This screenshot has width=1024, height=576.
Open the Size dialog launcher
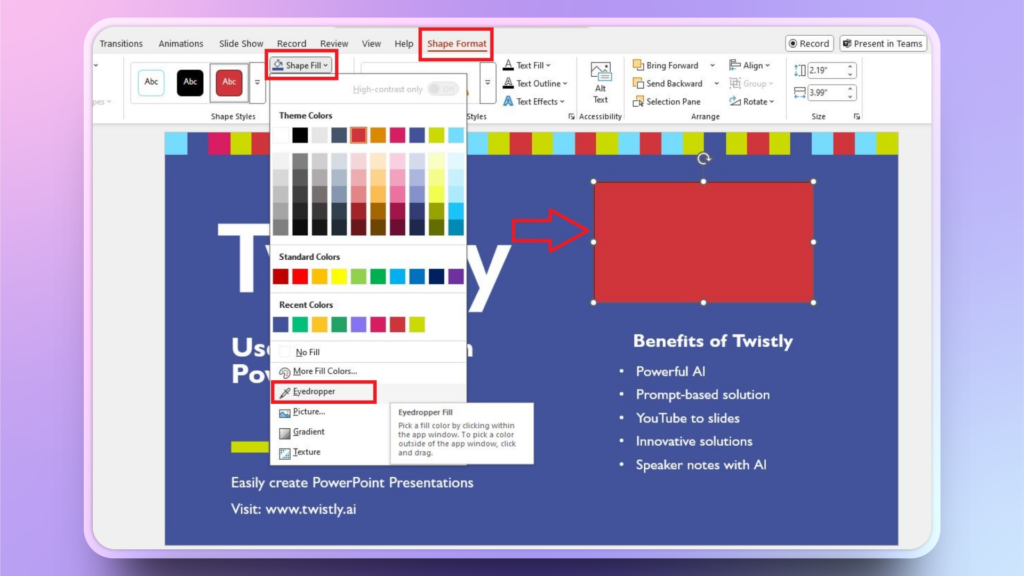pos(857,116)
